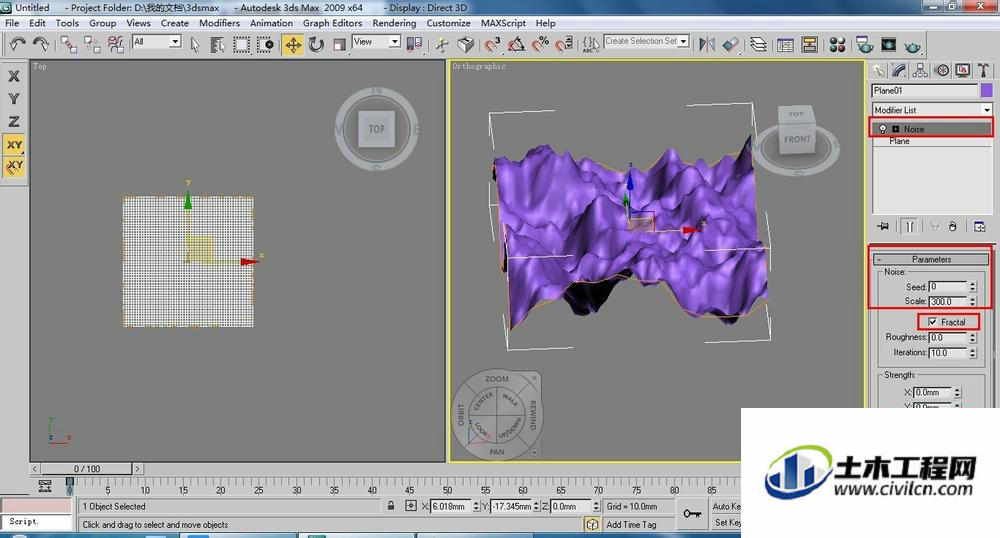Click the Use Pivot Point Center icon
Image resolution: width=1000 pixels, height=538 pixels.
point(414,44)
